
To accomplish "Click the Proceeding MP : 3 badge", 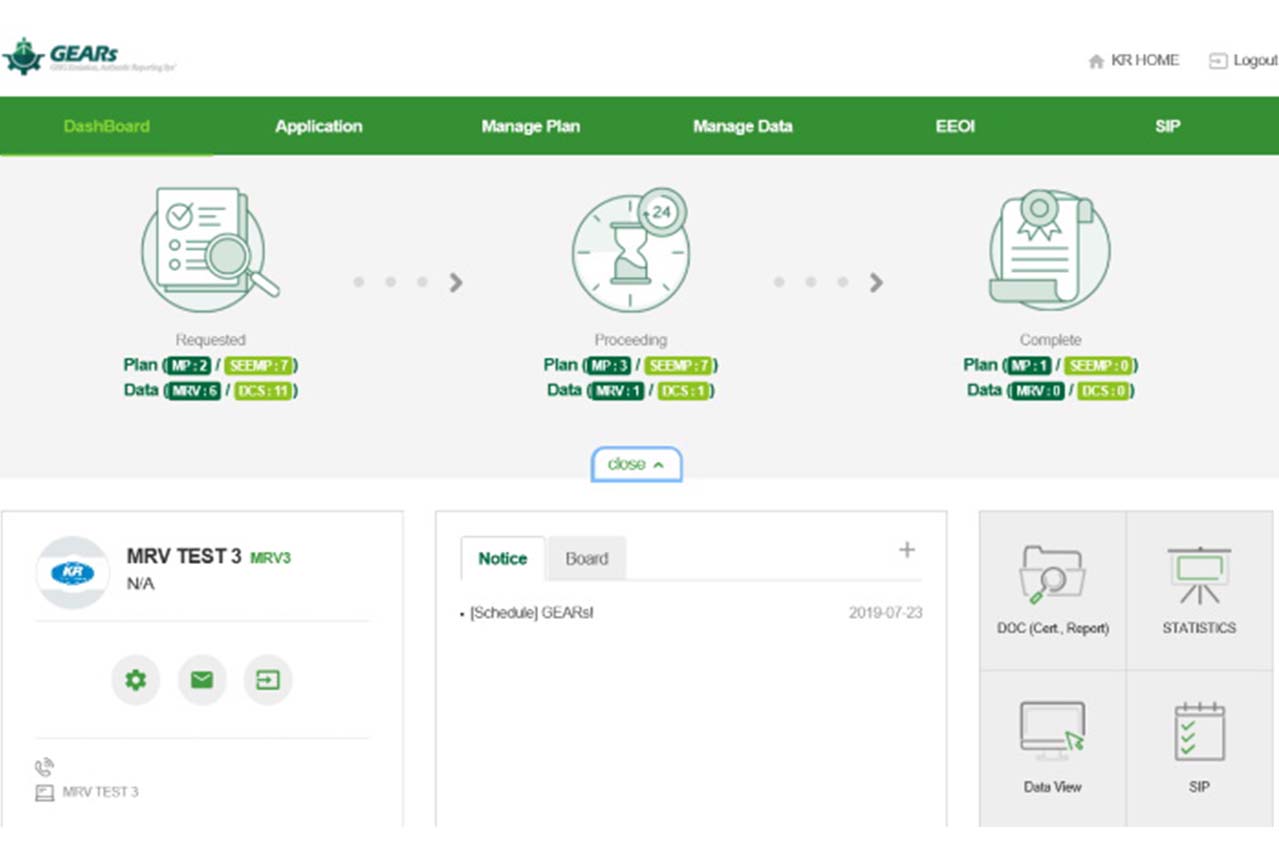I will [x=609, y=366].
